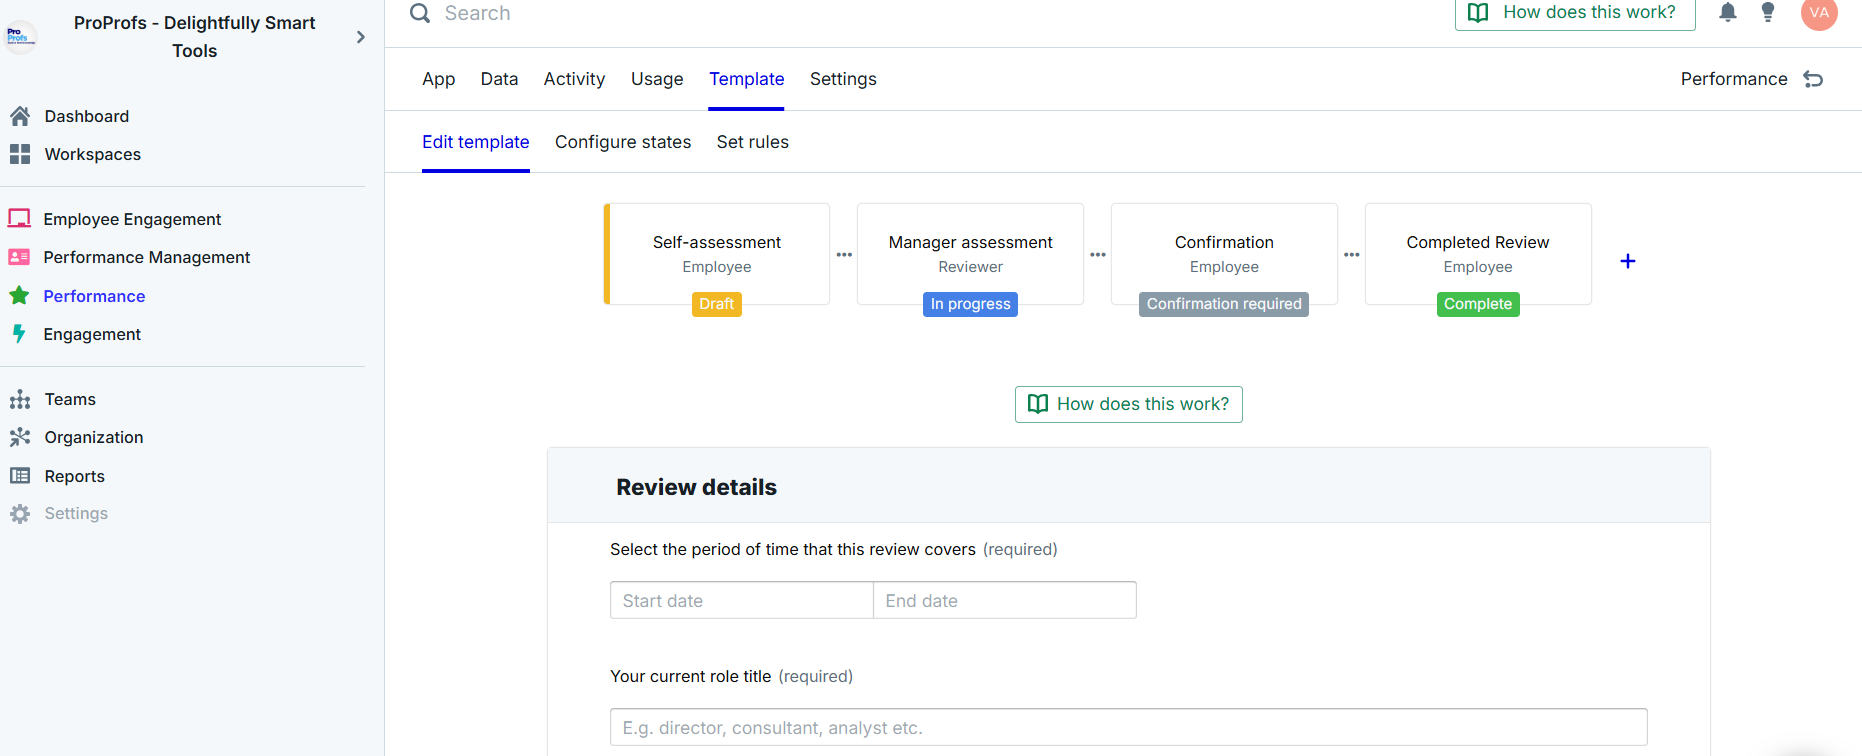
Task: Open the notifications bell
Action: tap(1728, 12)
